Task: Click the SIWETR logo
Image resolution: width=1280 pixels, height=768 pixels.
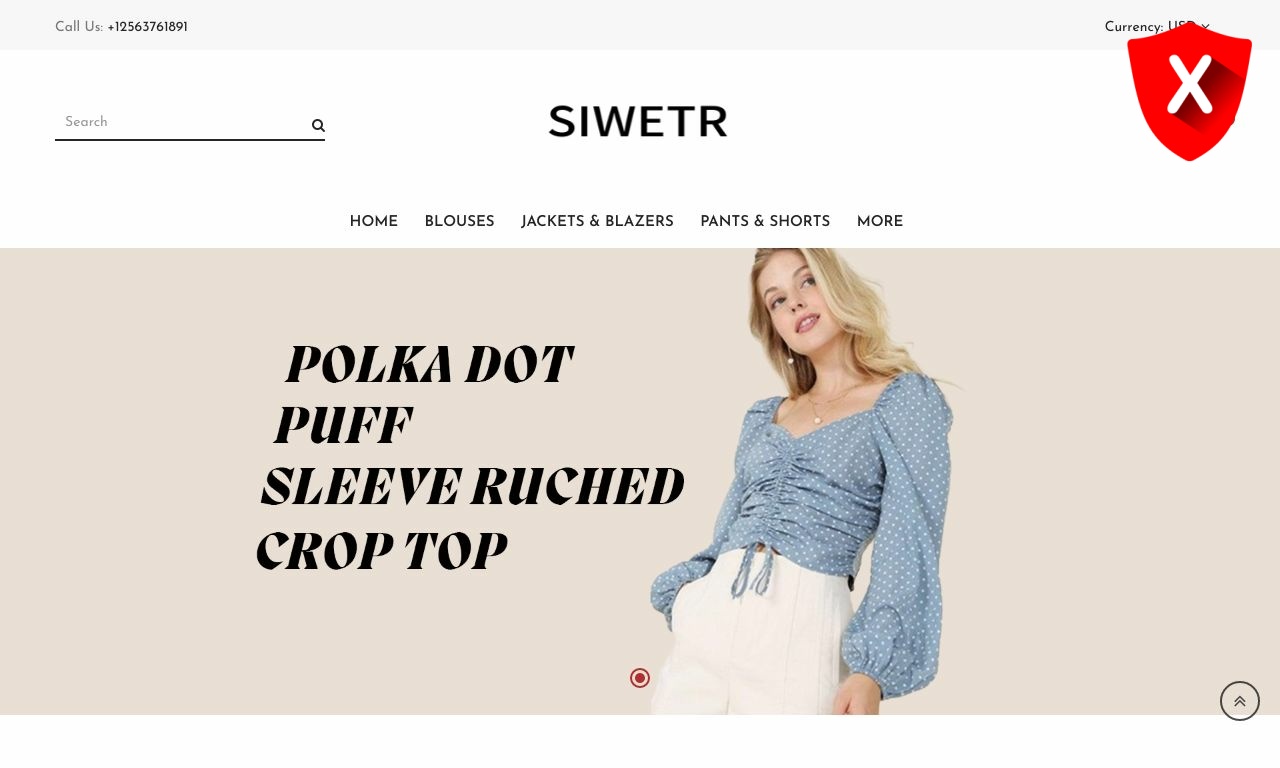Action: coord(638,121)
